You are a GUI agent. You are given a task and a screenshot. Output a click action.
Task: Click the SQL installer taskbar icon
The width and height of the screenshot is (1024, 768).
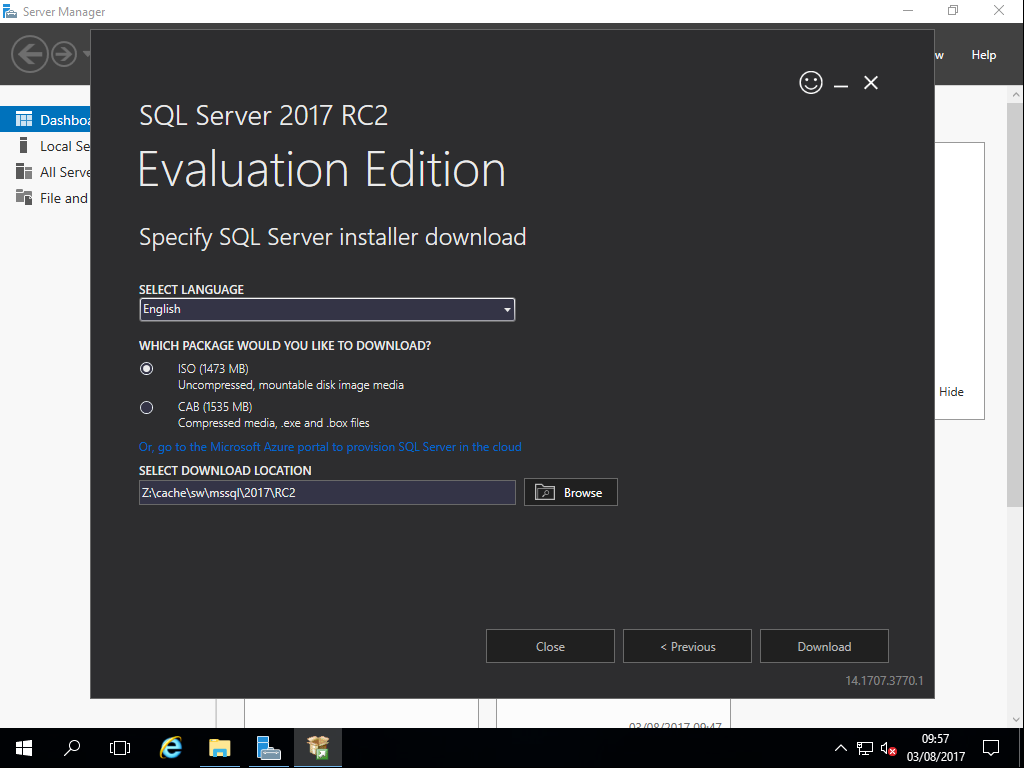pos(318,747)
